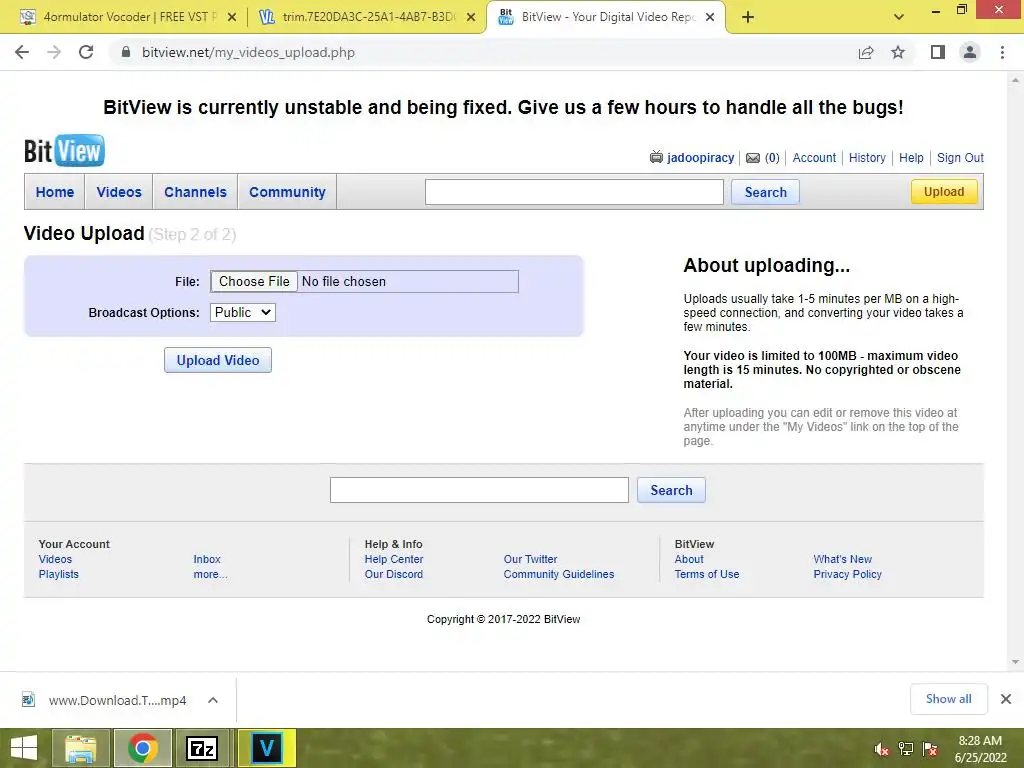This screenshot has height=768, width=1024.
Task: Close the downloads bar
Action: (x=1006, y=699)
